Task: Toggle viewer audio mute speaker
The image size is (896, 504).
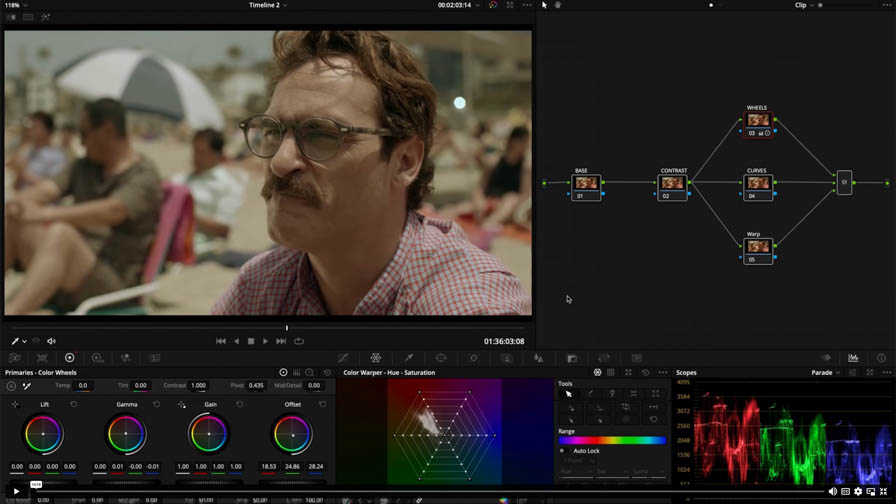Action: [52, 341]
